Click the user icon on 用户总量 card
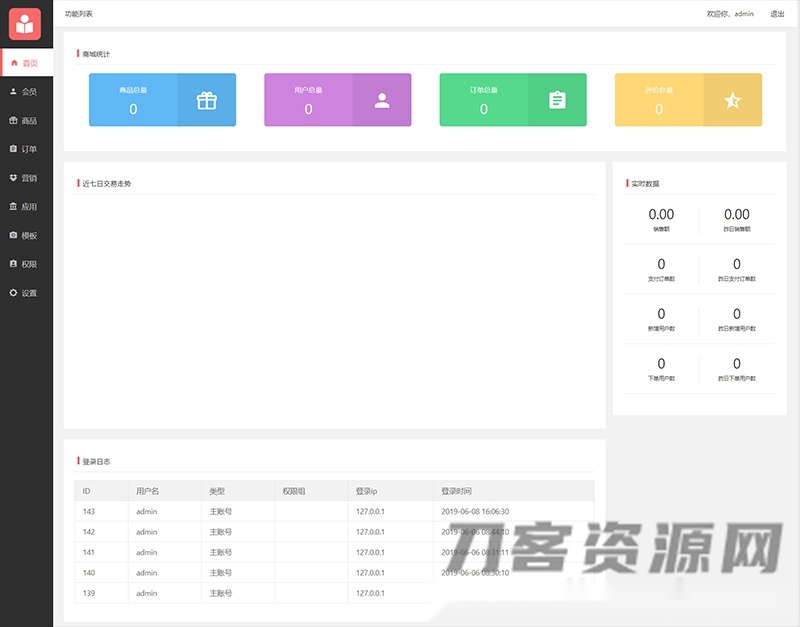 380,99
